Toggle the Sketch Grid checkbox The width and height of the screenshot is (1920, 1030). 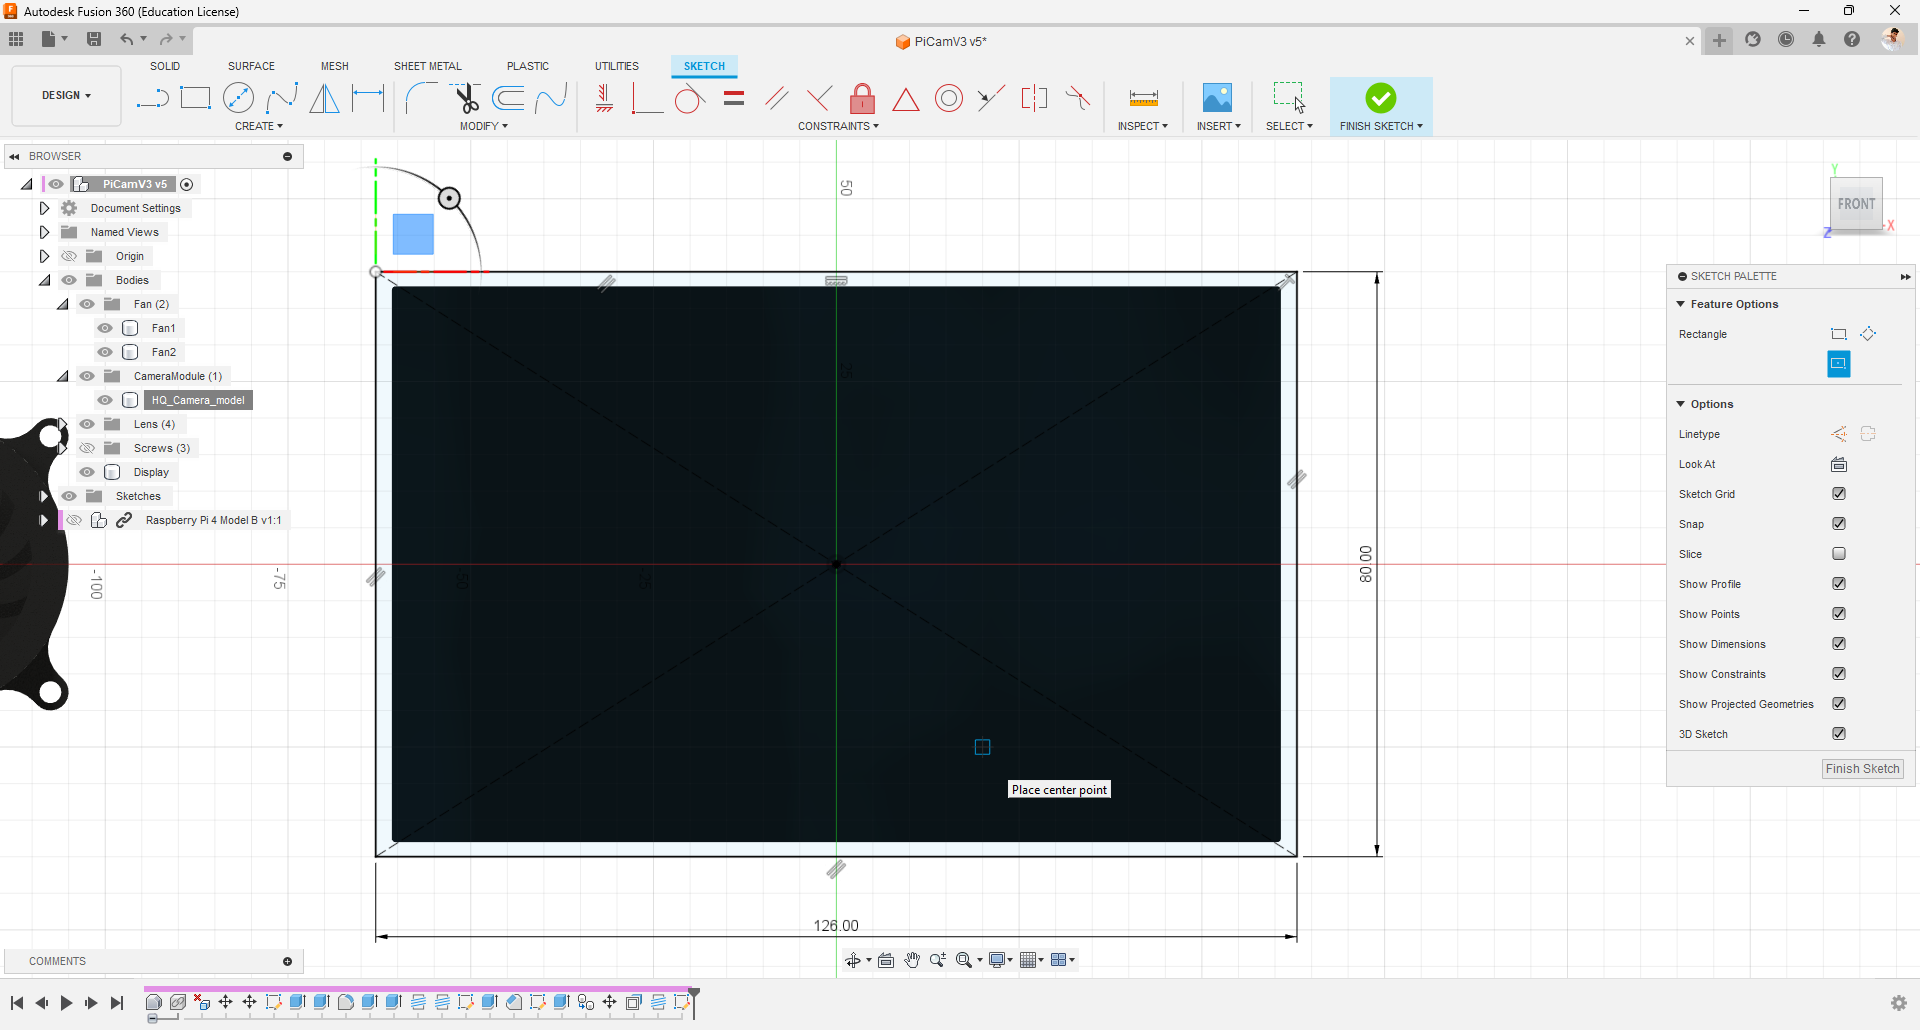click(x=1839, y=494)
